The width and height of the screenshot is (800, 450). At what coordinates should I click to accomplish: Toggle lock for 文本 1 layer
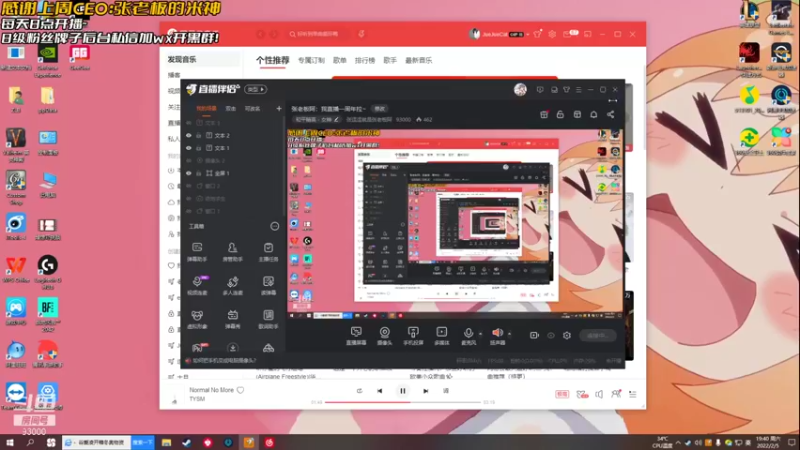[x=198, y=148]
